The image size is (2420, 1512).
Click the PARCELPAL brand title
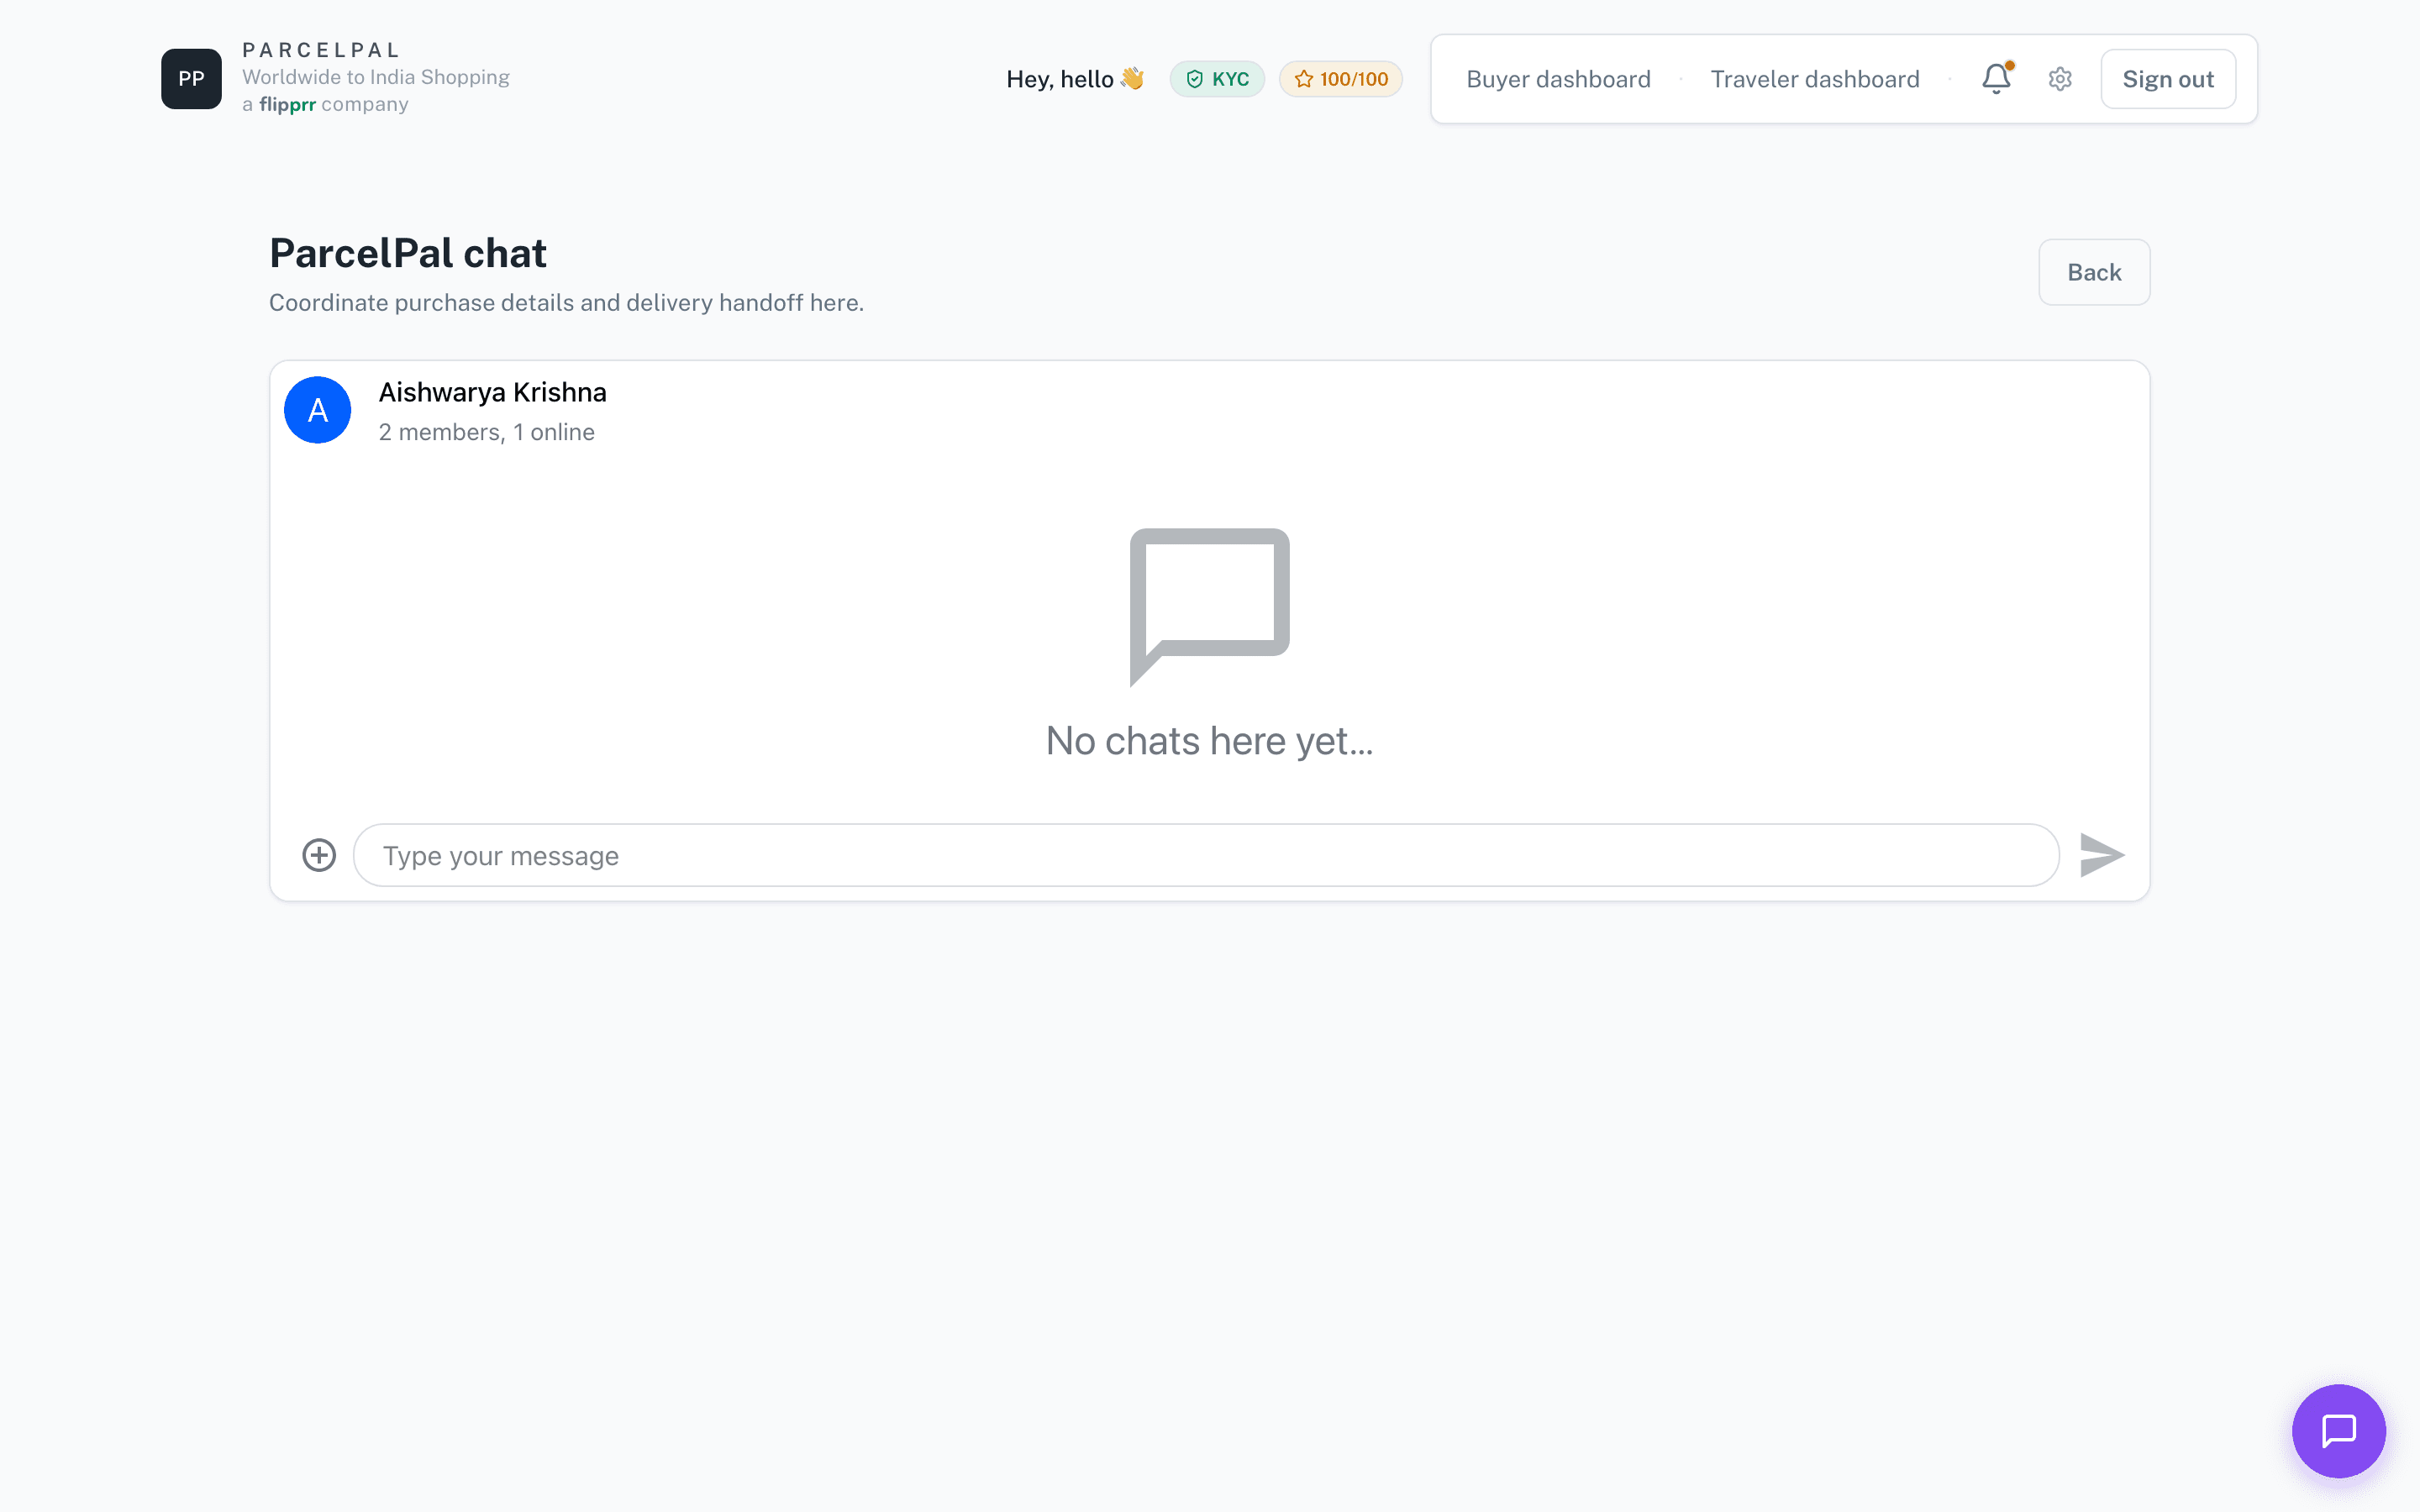point(321,50)
